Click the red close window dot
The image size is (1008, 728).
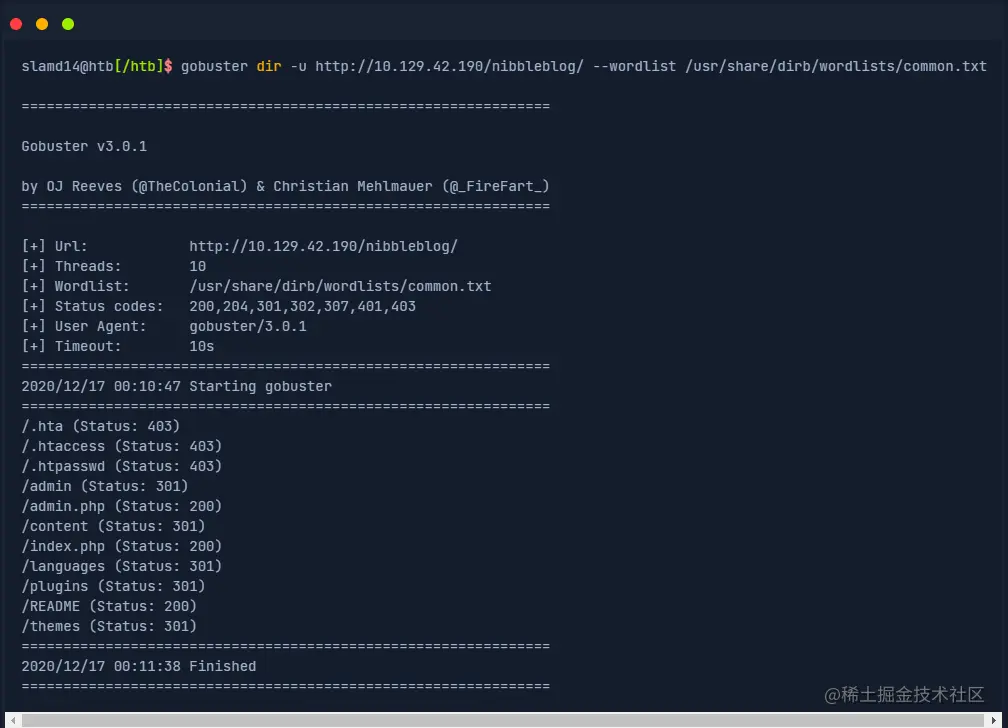coord(17,24)
